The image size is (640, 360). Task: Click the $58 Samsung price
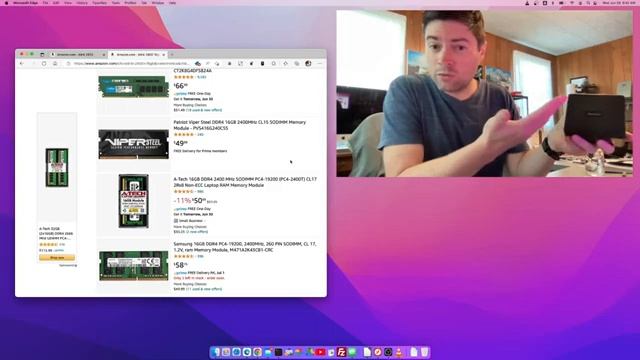click(181, 265)
